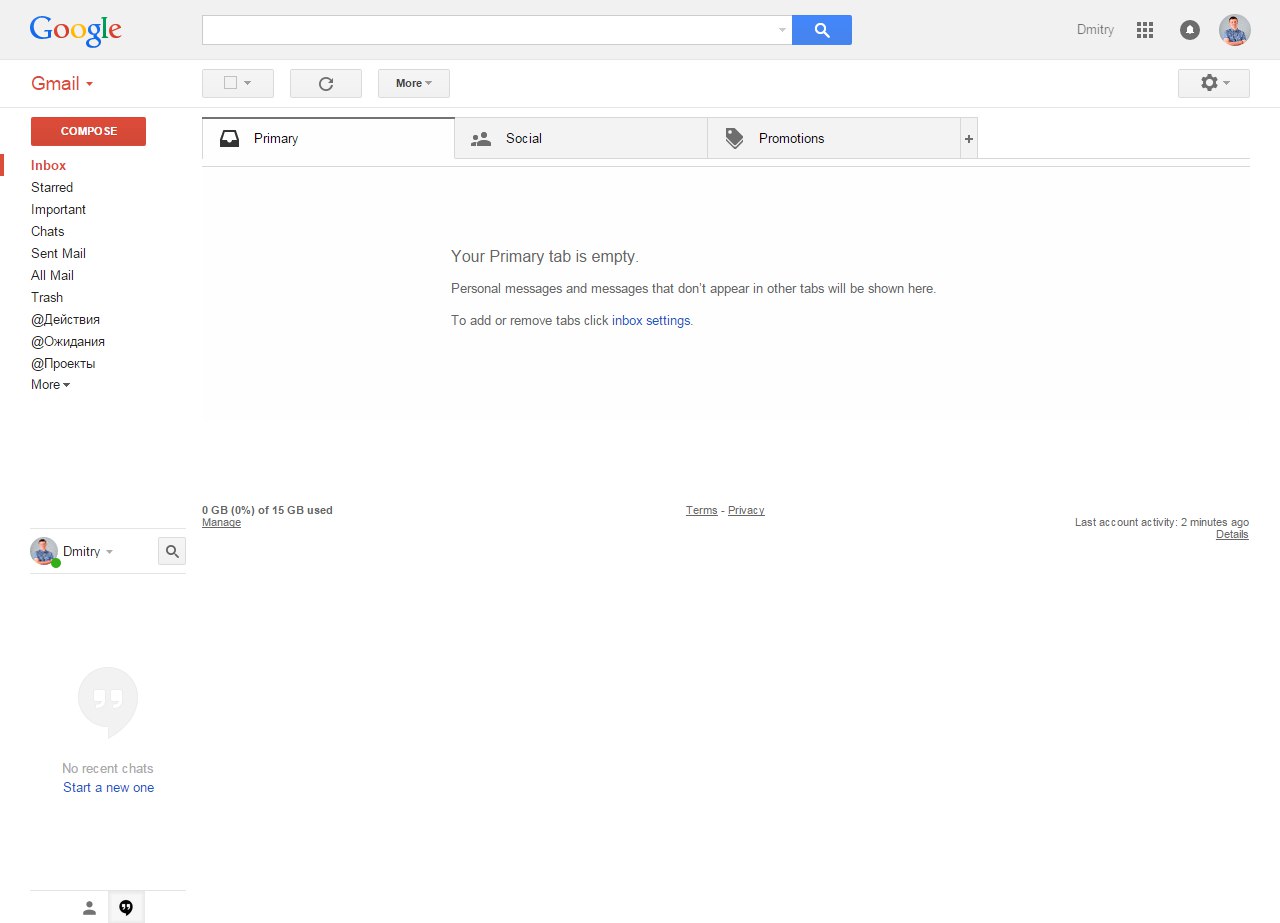Open the More actions dropdown
Screen dimensions: 1280x923
(x=414, y=83)
